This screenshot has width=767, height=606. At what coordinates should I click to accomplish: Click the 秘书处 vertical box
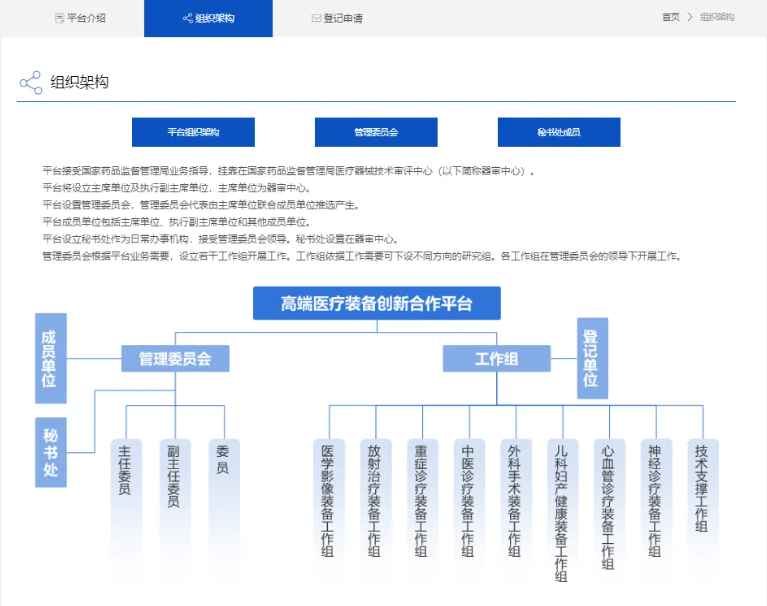tap(51, 452)
